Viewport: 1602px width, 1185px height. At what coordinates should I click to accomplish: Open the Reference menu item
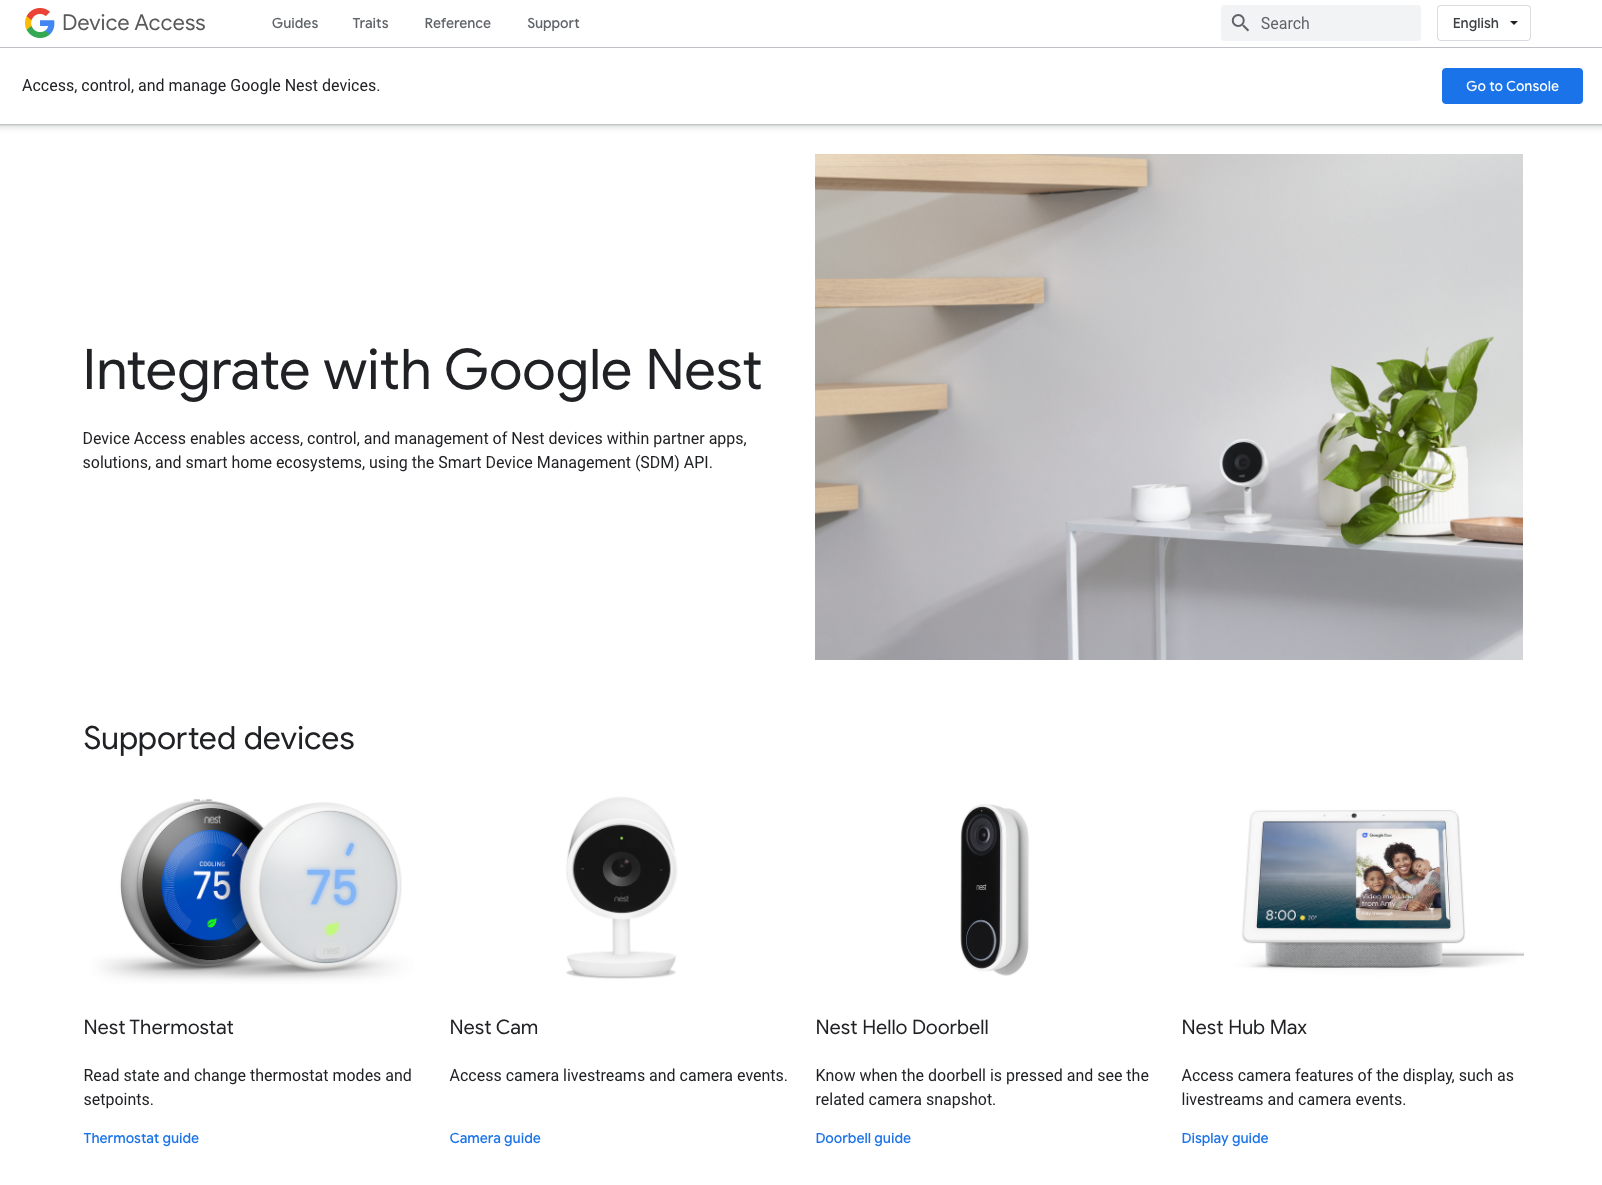pos(457,23)
